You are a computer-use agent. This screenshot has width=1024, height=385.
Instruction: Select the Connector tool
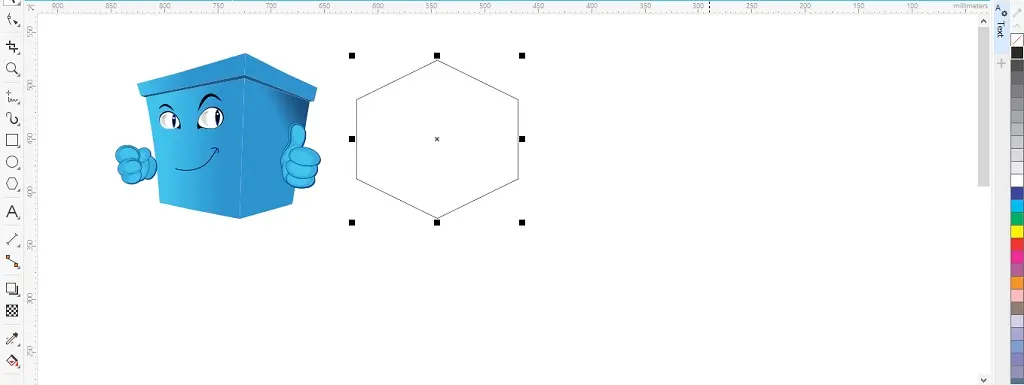point(12,261)
